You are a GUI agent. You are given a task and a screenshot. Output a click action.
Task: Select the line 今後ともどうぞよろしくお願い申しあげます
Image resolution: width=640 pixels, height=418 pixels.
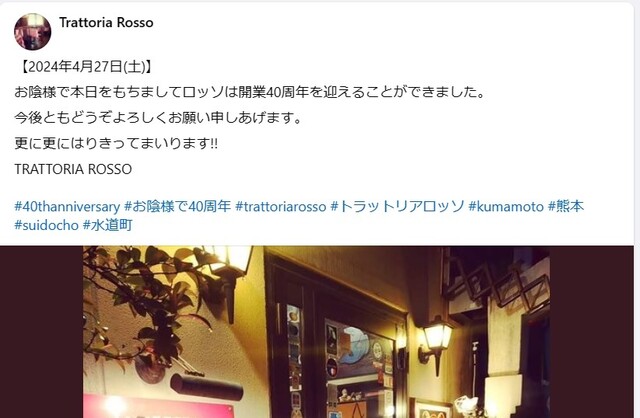[158, 118]
